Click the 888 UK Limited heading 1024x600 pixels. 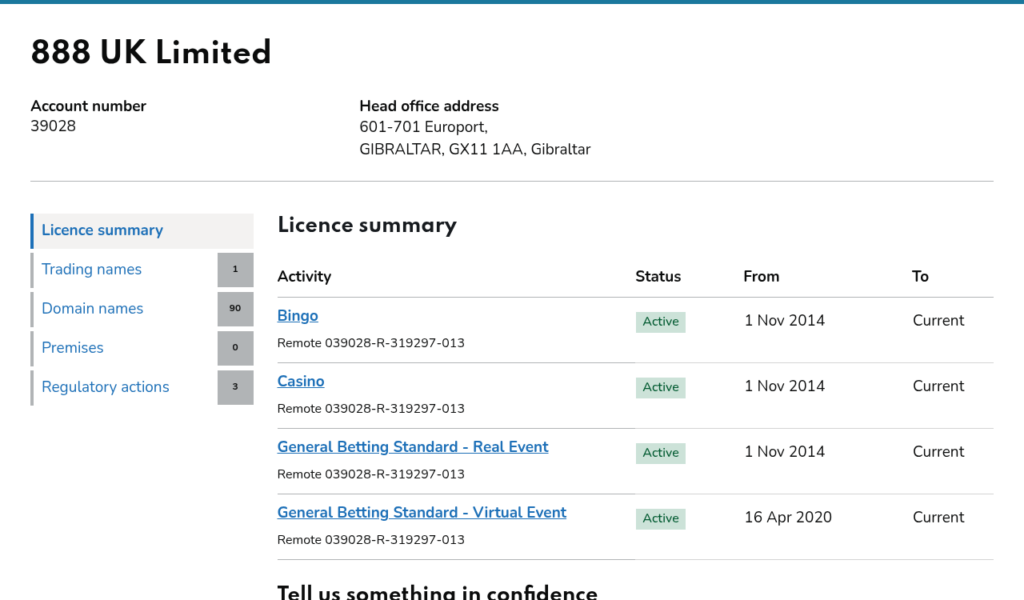click(x=151, y=52)
